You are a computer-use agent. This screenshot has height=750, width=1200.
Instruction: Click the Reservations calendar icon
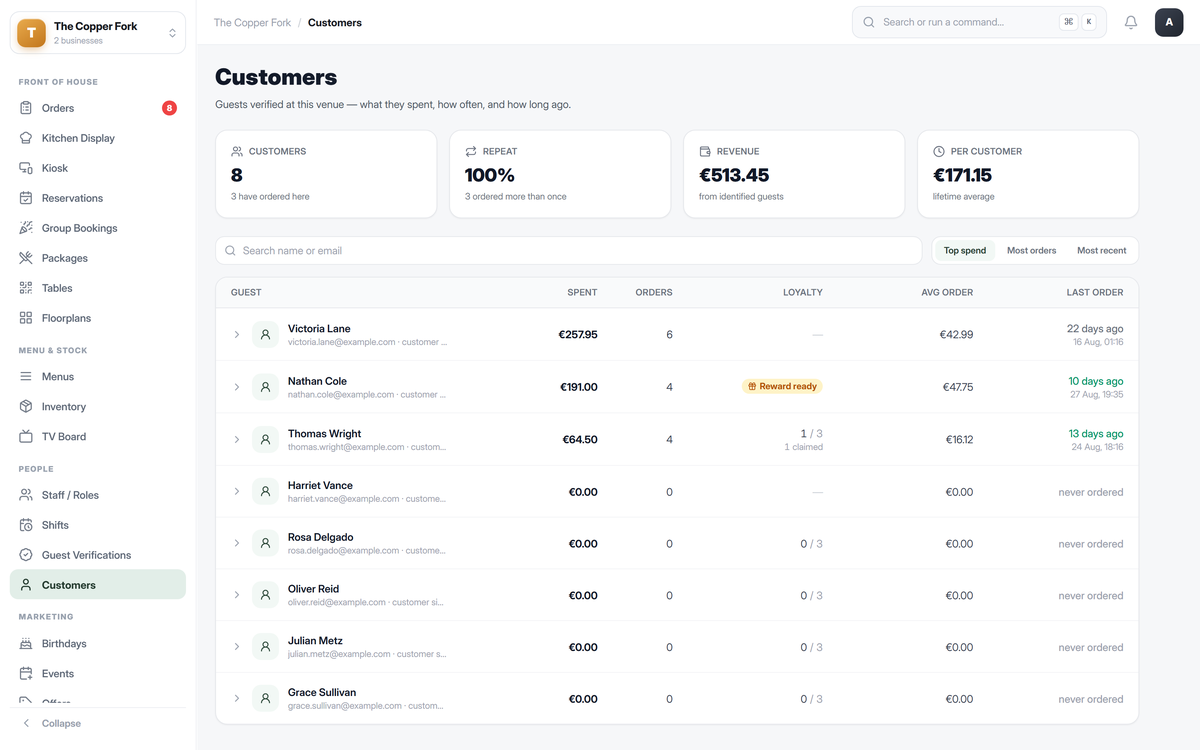click(26, 198)
